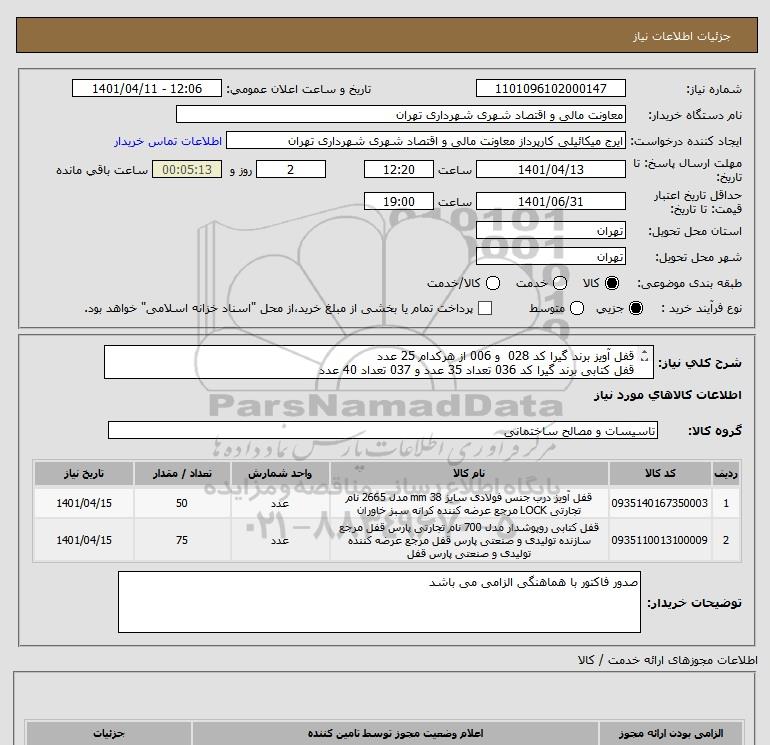Viewport: 770px width, 745px height.
Task: Click the واحد شمارش column header
Action: [x=280, y=473]
